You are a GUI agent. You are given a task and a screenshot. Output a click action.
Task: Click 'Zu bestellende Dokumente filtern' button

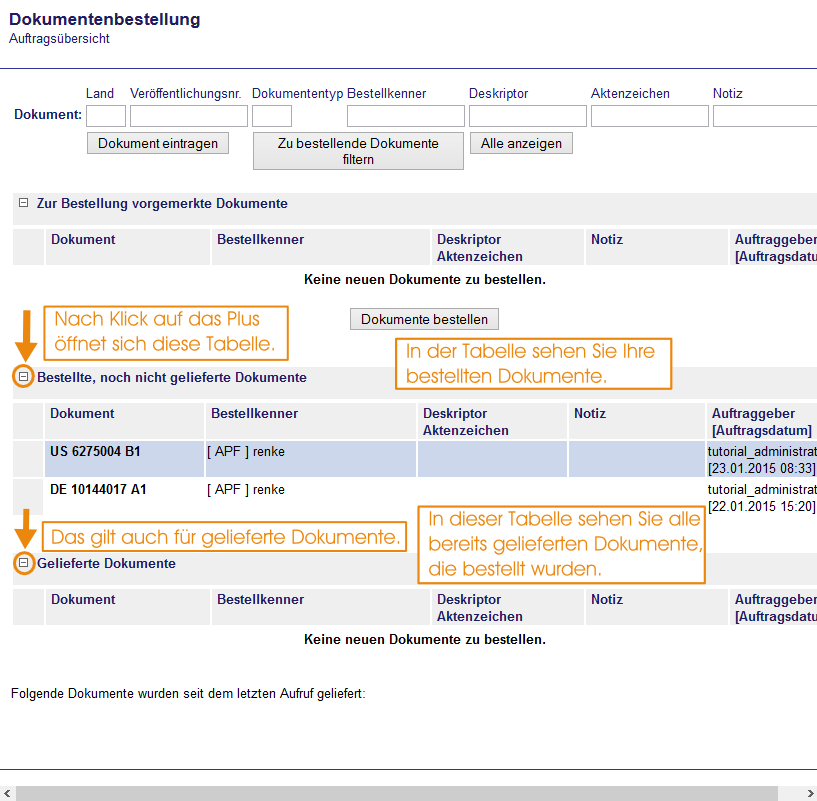[358, 151]
